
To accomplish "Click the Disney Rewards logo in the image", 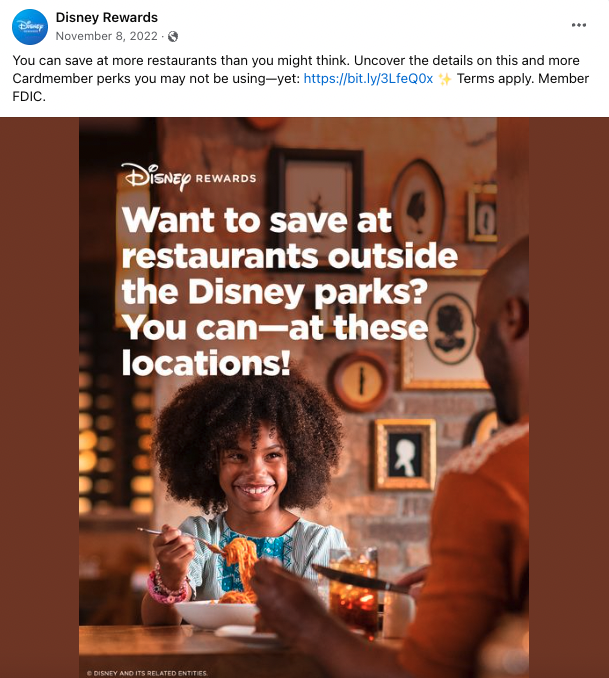I will pyautogui.click(x=189, y=177).
